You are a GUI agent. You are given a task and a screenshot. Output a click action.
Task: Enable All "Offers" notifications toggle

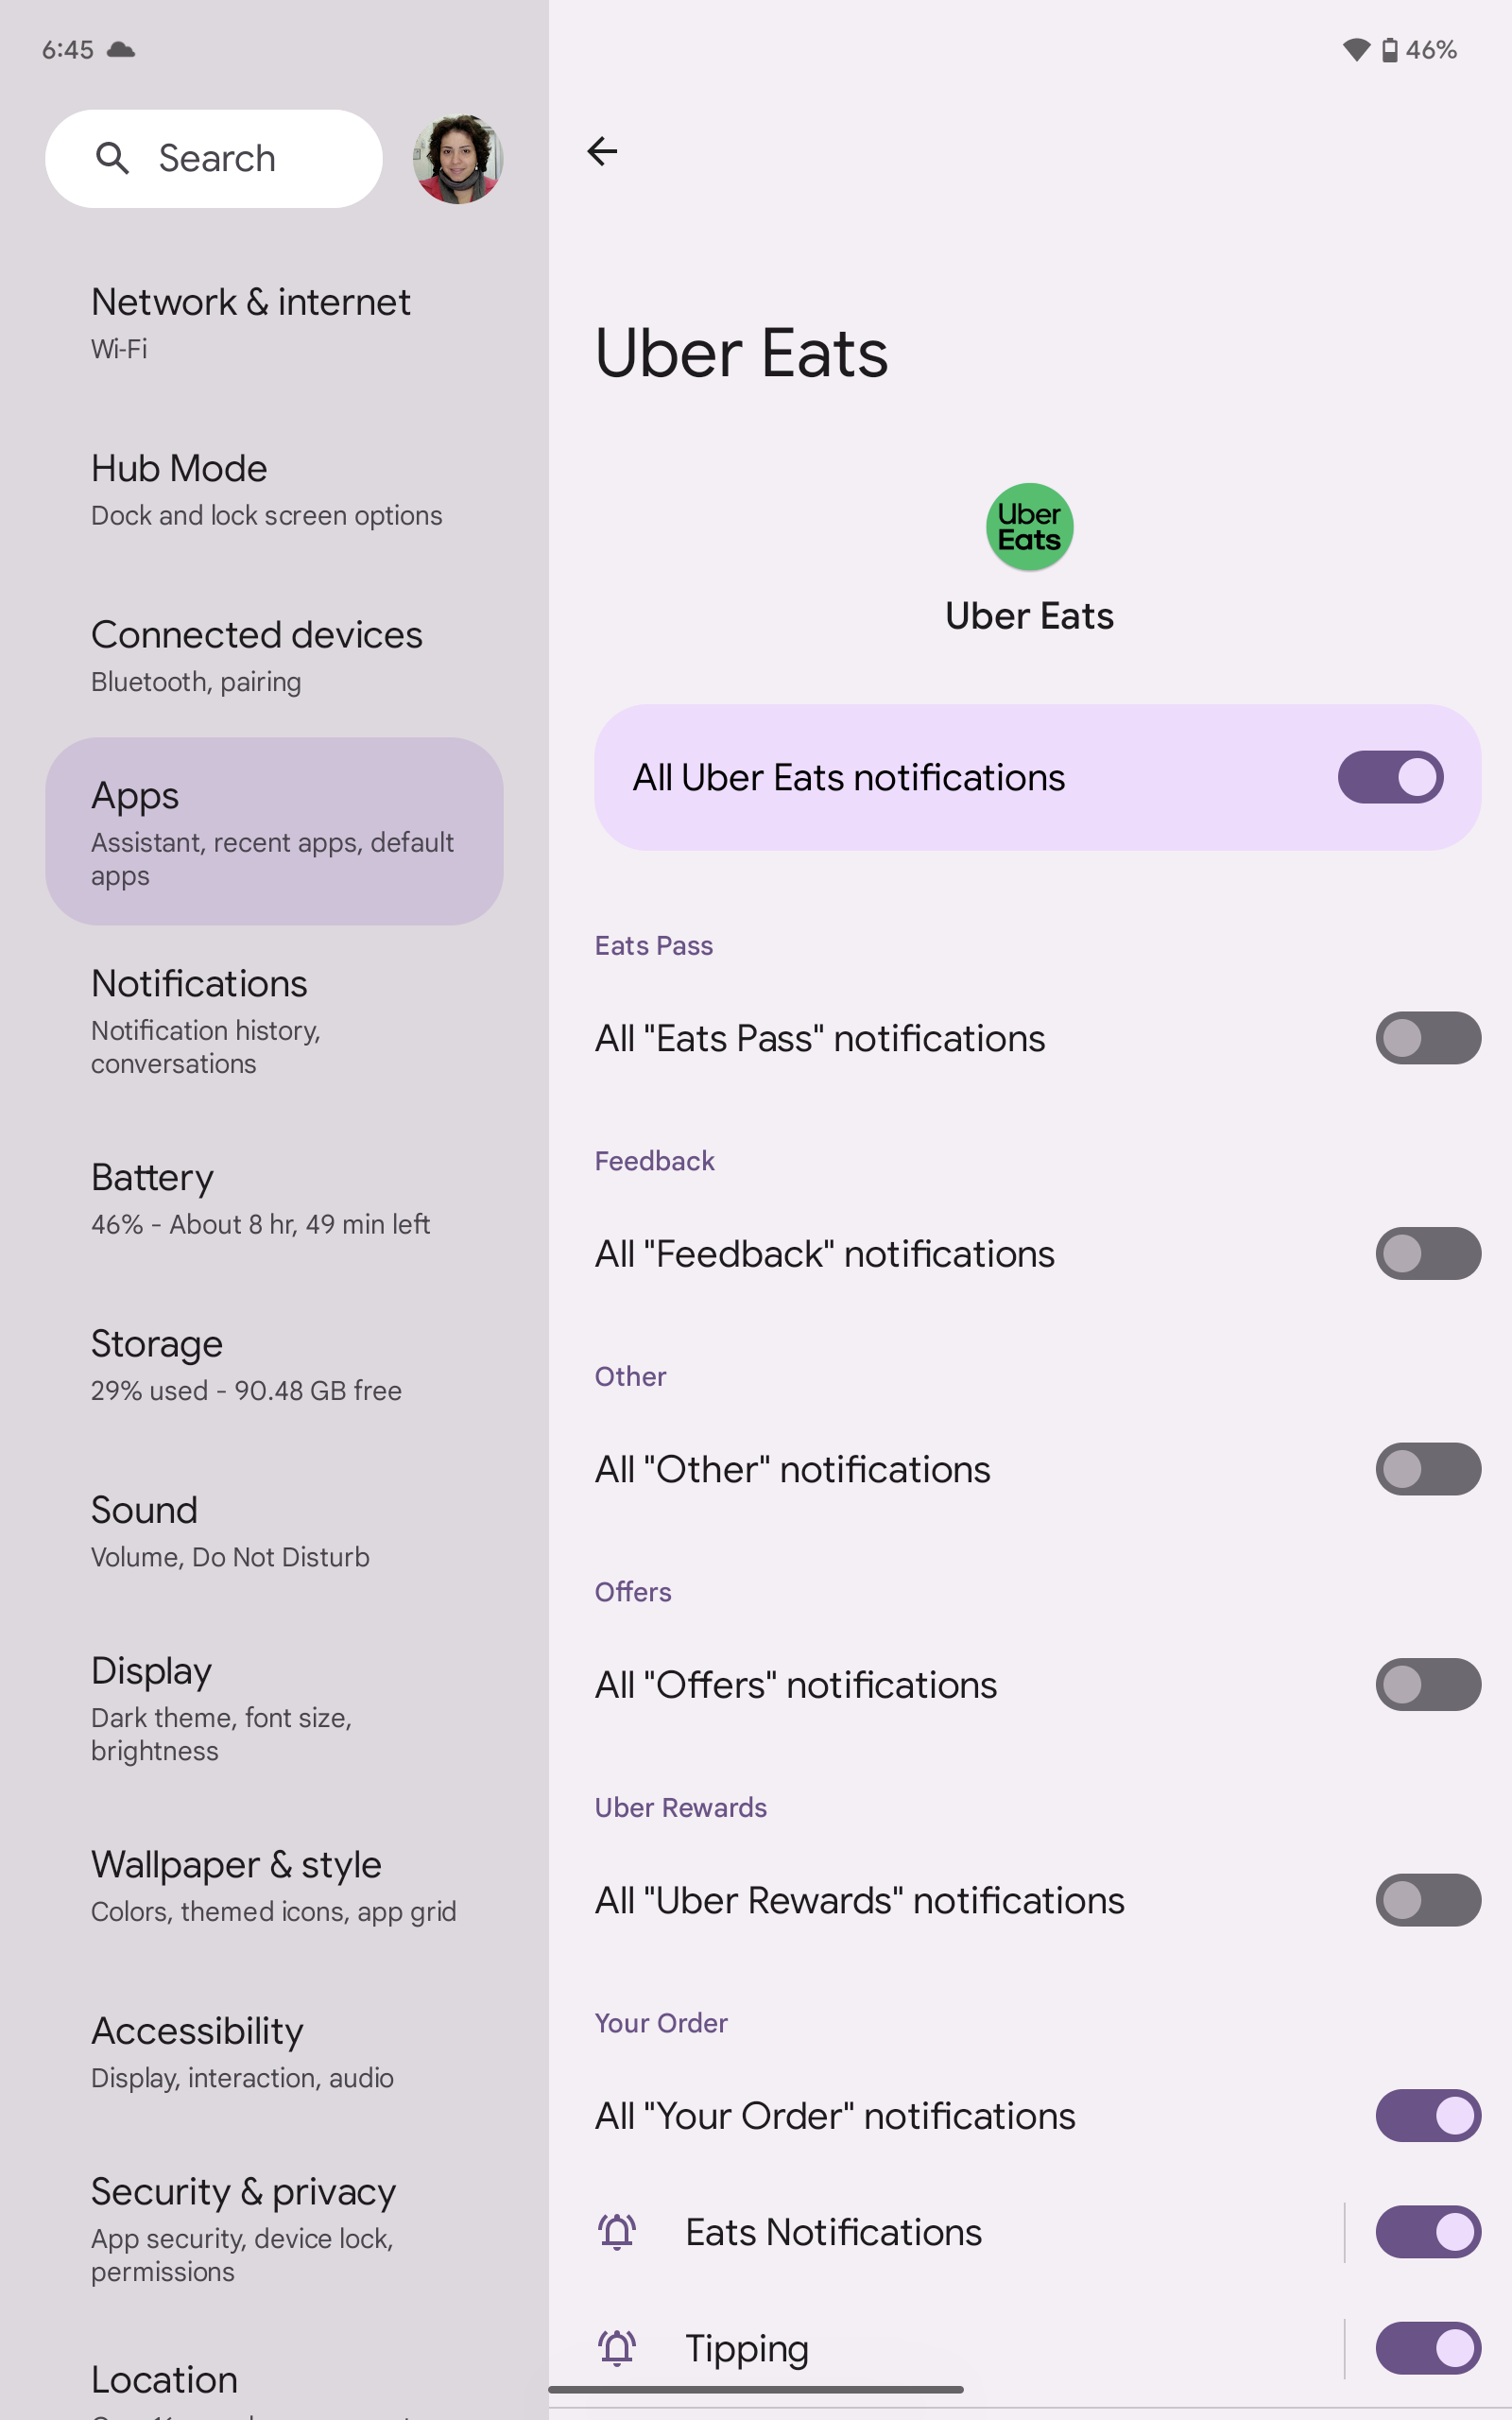[1427, 1684]
